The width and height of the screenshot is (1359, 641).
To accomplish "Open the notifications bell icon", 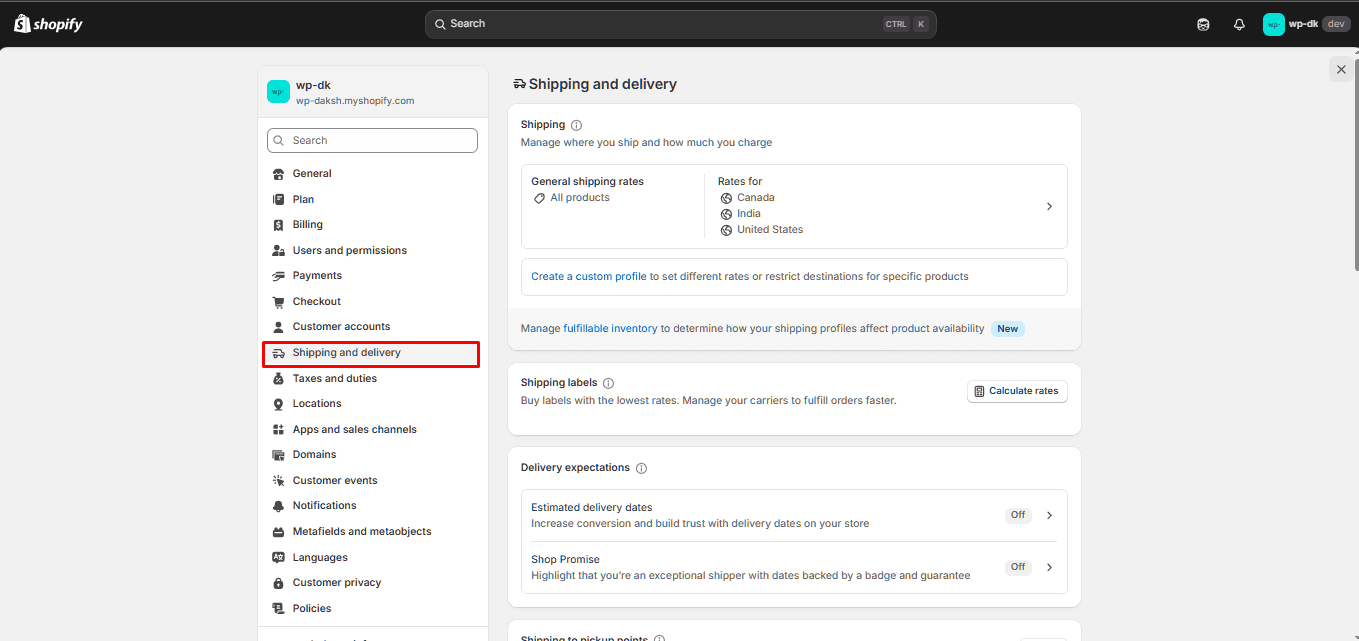I will [1239, 25].
